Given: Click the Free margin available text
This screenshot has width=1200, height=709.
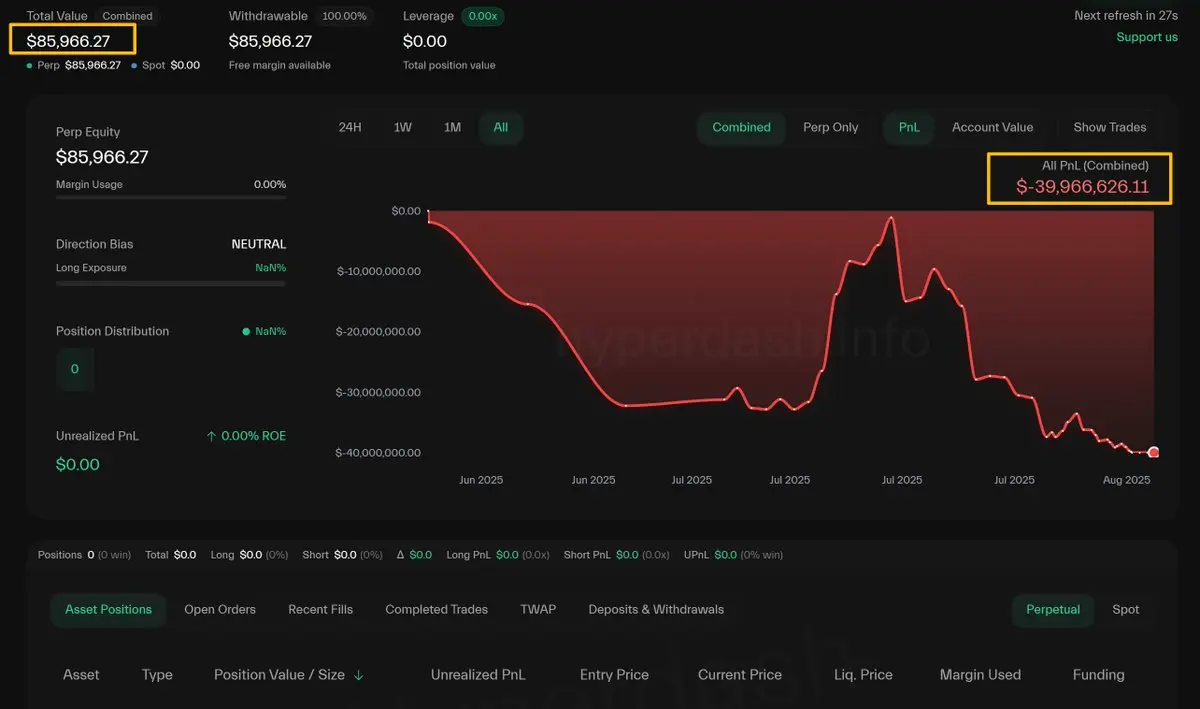Looking at the screenshot, I should (x=279, y=65).
